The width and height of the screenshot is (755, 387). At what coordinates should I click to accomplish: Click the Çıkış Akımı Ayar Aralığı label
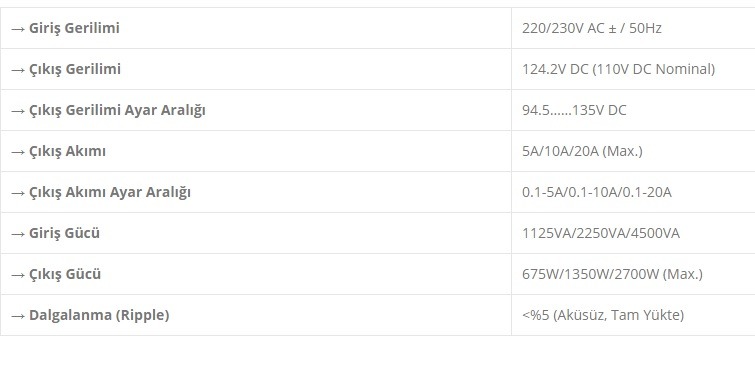(110, 192)
